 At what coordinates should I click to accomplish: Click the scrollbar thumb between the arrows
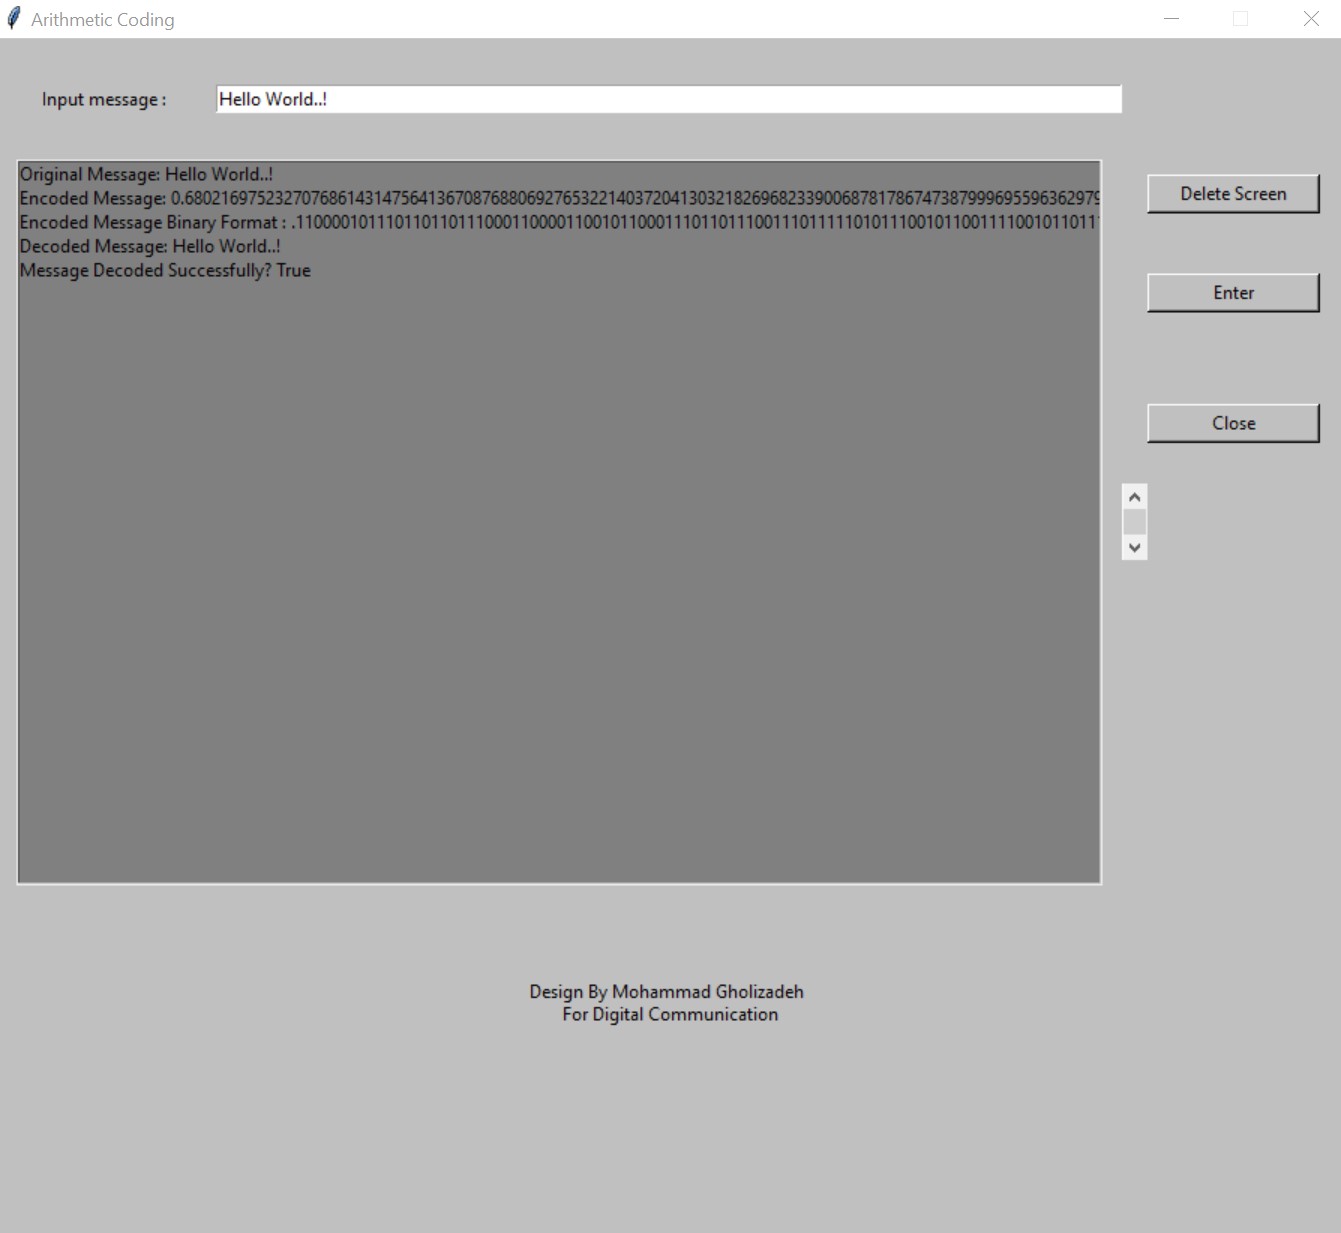coord(1134,522)
